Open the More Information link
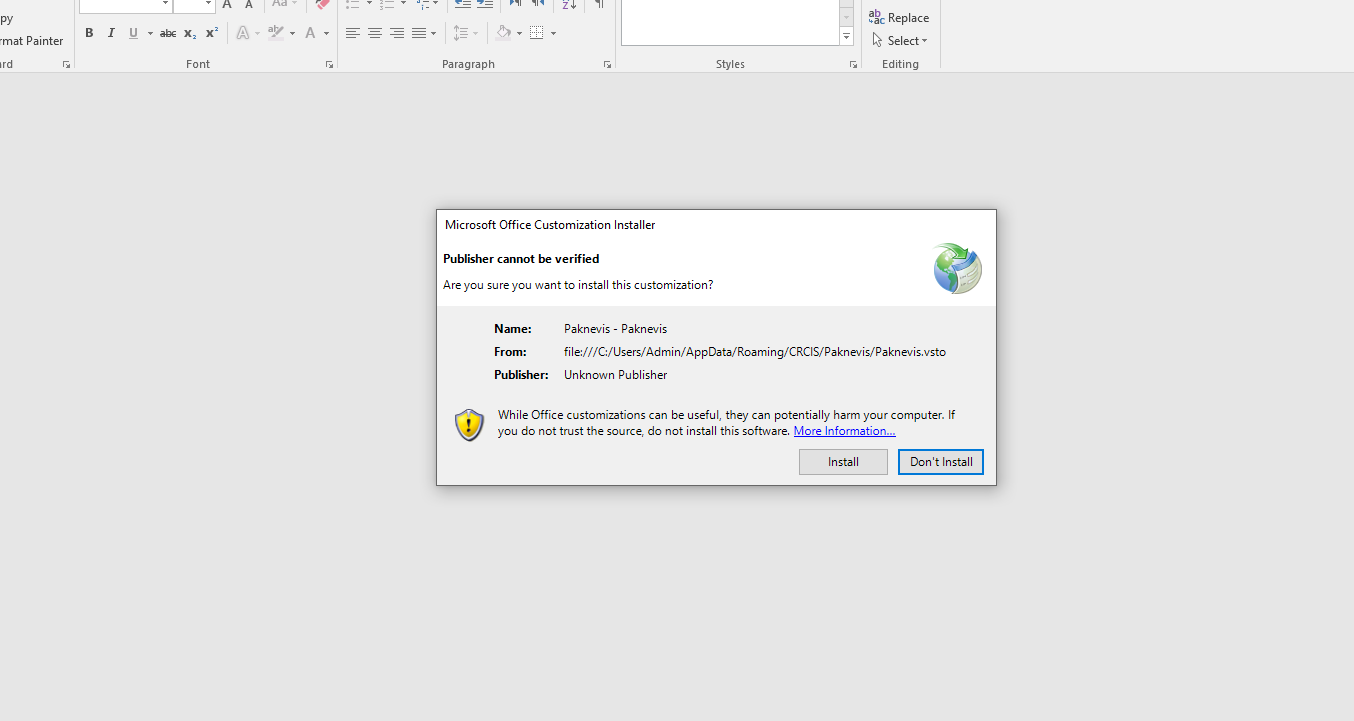This screenshot has width=1354, height=721. 844,431
